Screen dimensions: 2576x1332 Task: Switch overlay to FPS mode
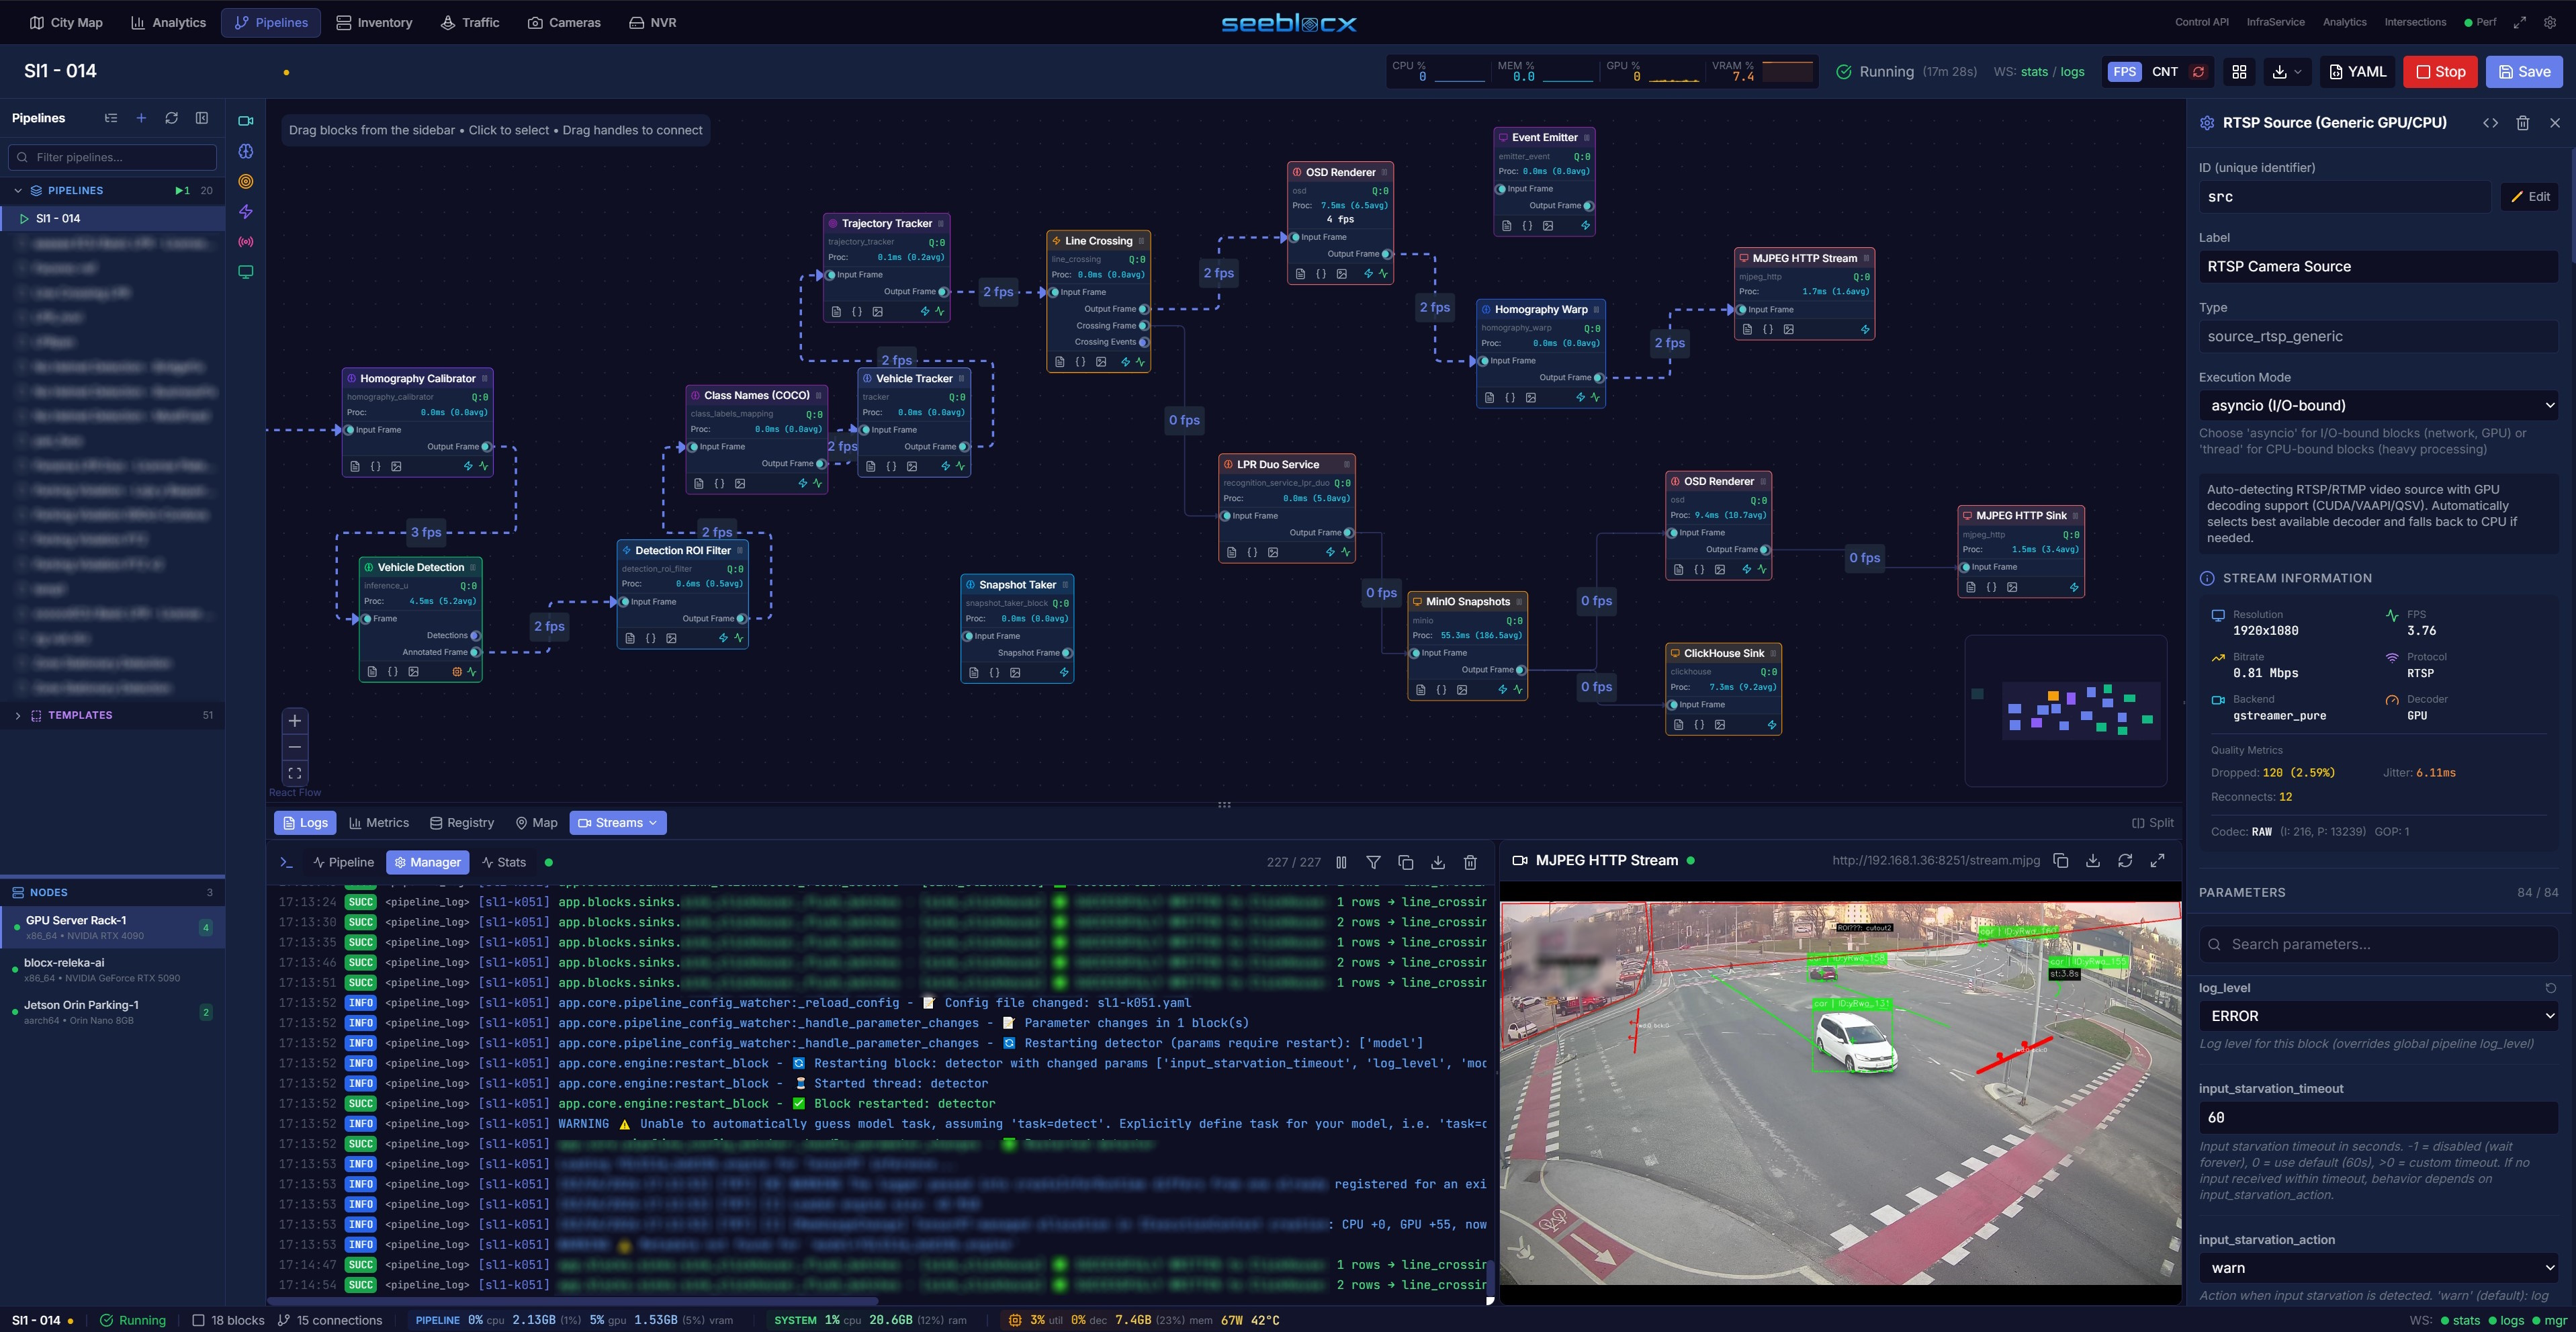[x=2124, y=72]
